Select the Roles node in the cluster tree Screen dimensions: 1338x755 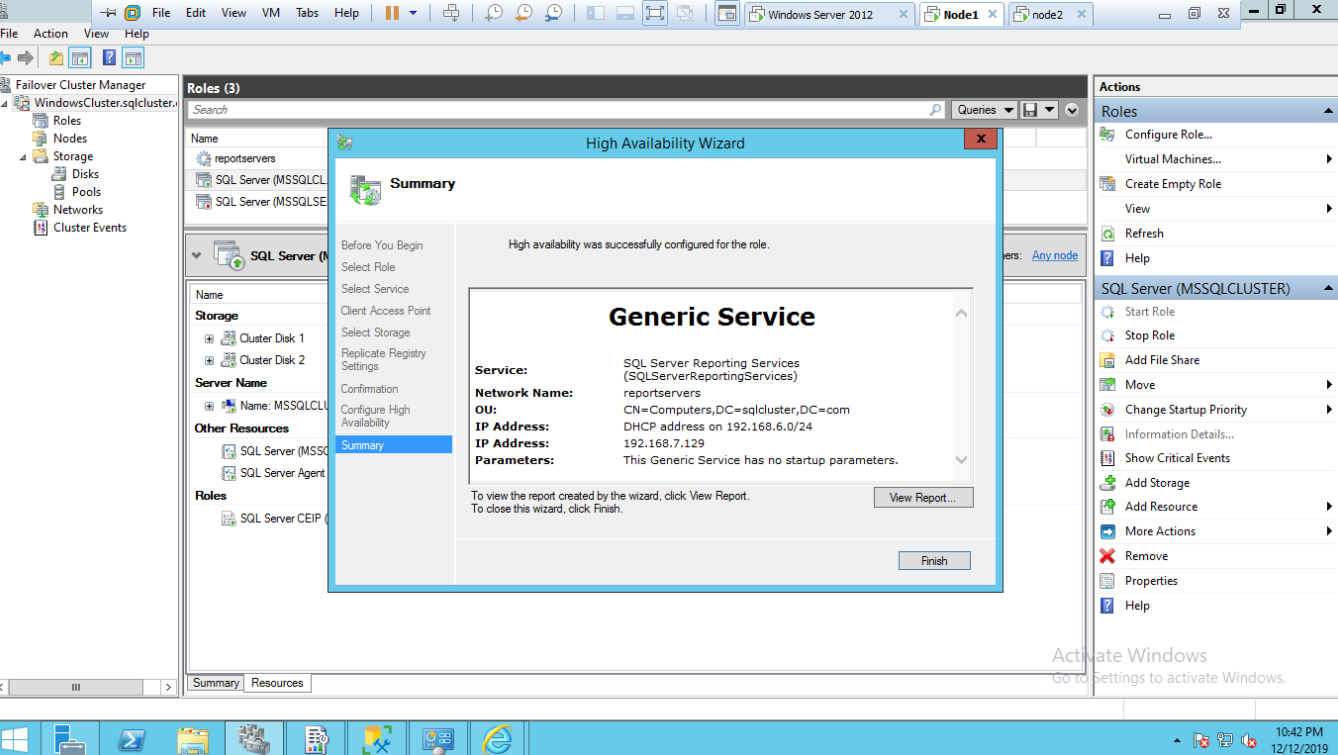click(67, 121)
